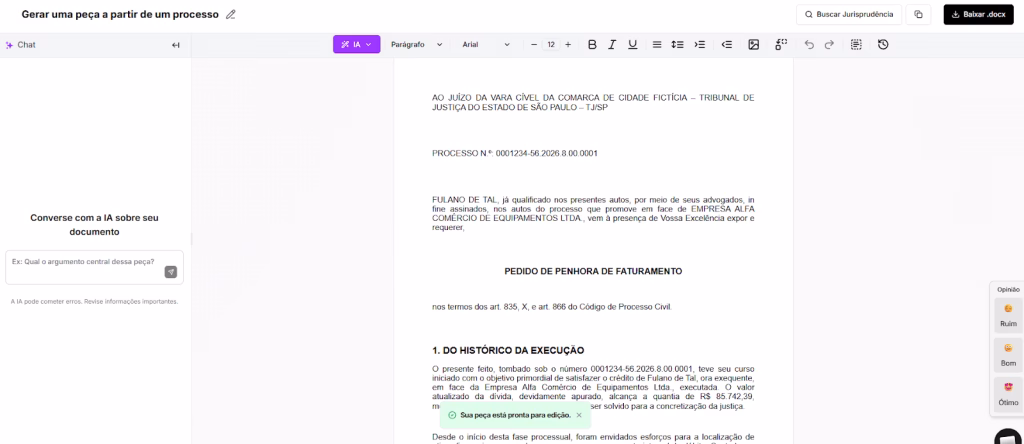Click the 'Opinião' label in feedback panel
Screen dimensions: 1024x444
pyautogui.click(x=1008, y=289)
